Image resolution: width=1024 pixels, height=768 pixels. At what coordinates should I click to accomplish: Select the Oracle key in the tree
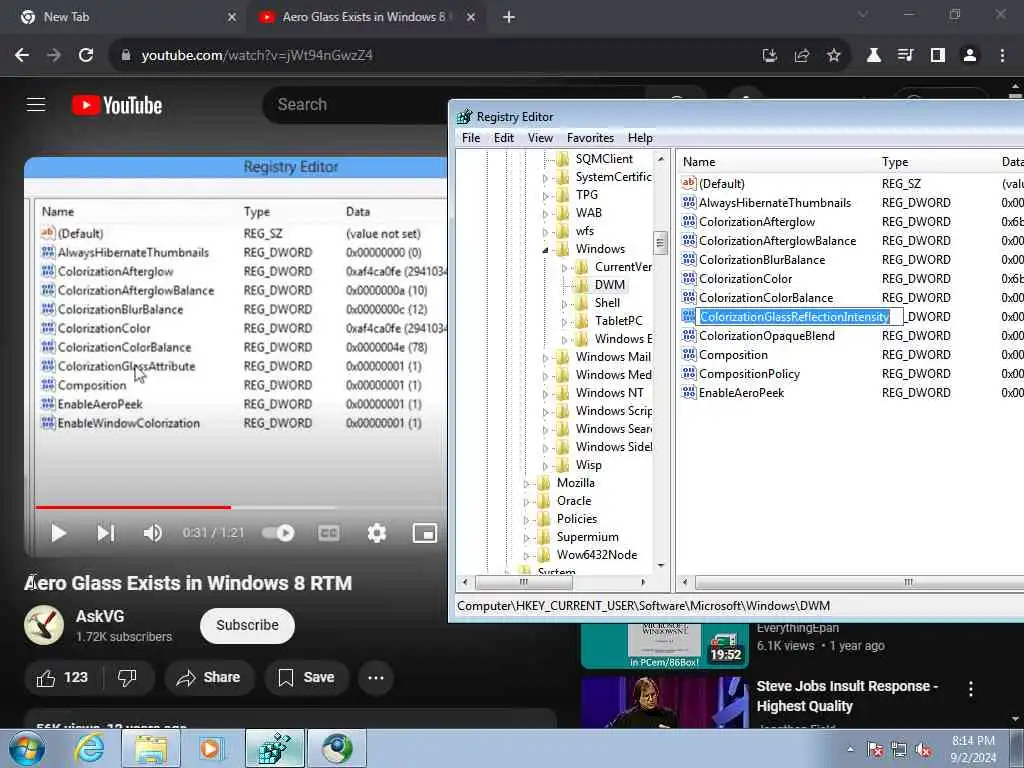[x=574, y=501]
